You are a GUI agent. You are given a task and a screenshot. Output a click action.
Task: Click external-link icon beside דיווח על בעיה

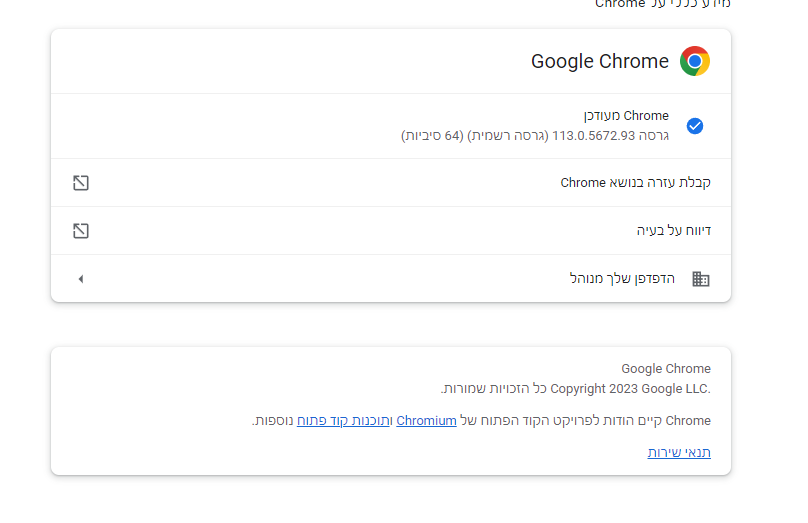pos(81,231)
